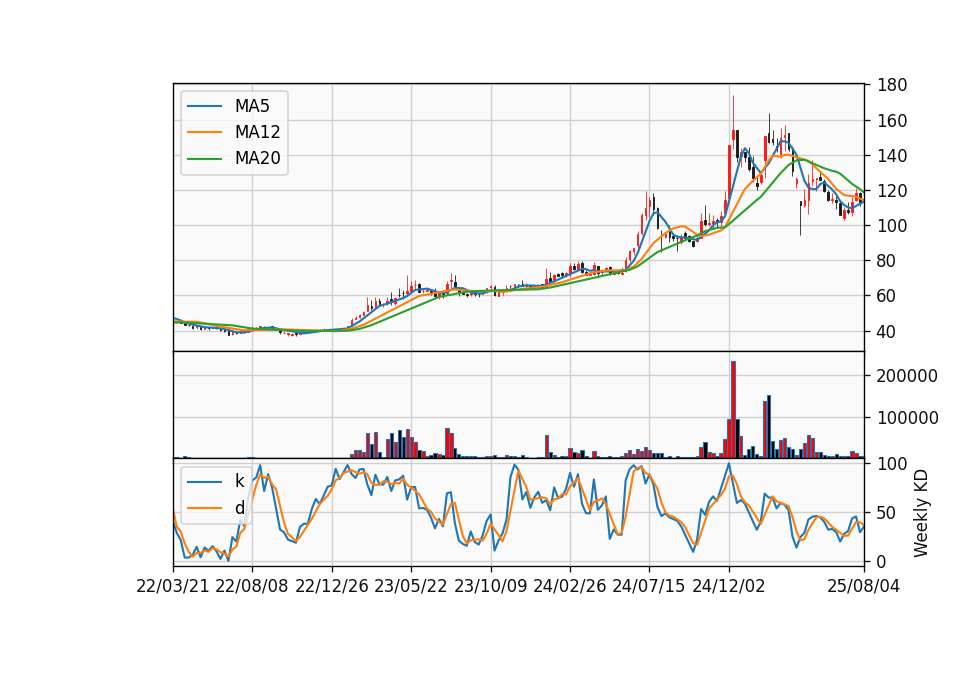
Task: Click the 160 price axis value
Action: click(x=892, y=121)
